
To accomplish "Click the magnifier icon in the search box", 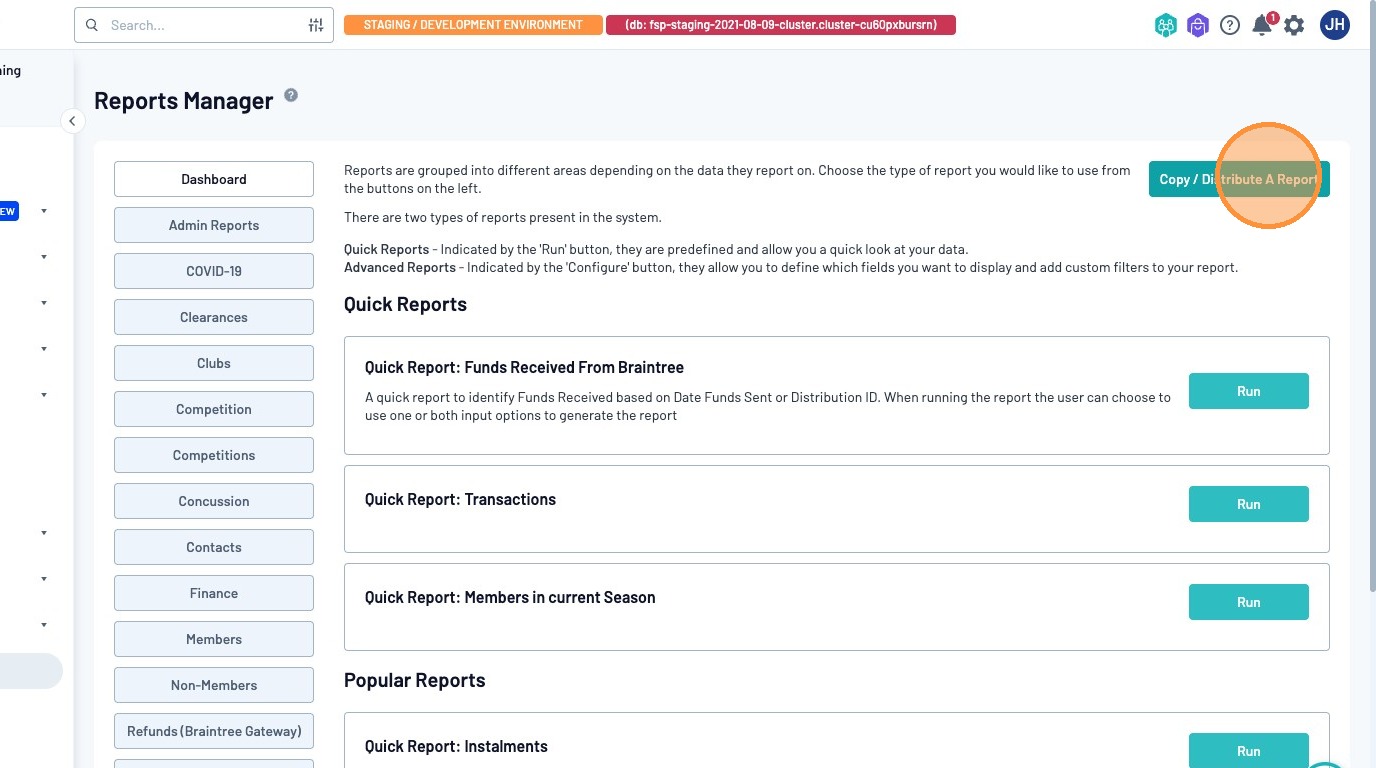I will coord(92,25).
